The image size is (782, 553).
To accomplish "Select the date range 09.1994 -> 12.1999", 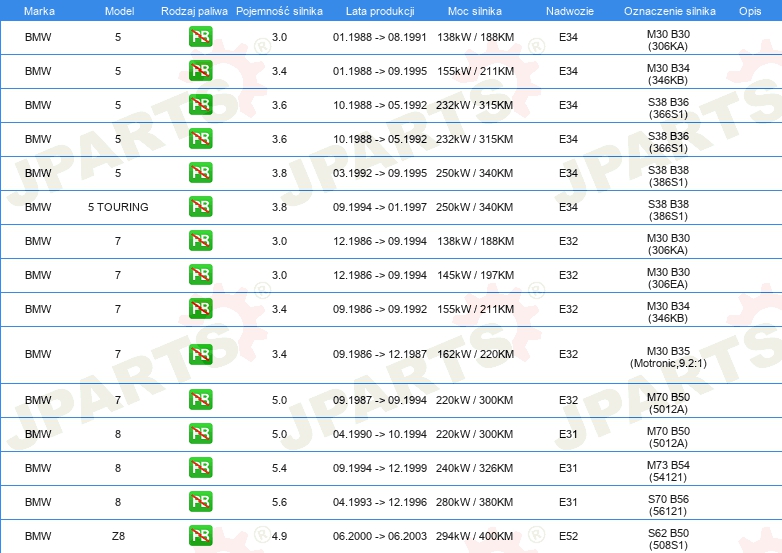I will (x=380, y=468).
